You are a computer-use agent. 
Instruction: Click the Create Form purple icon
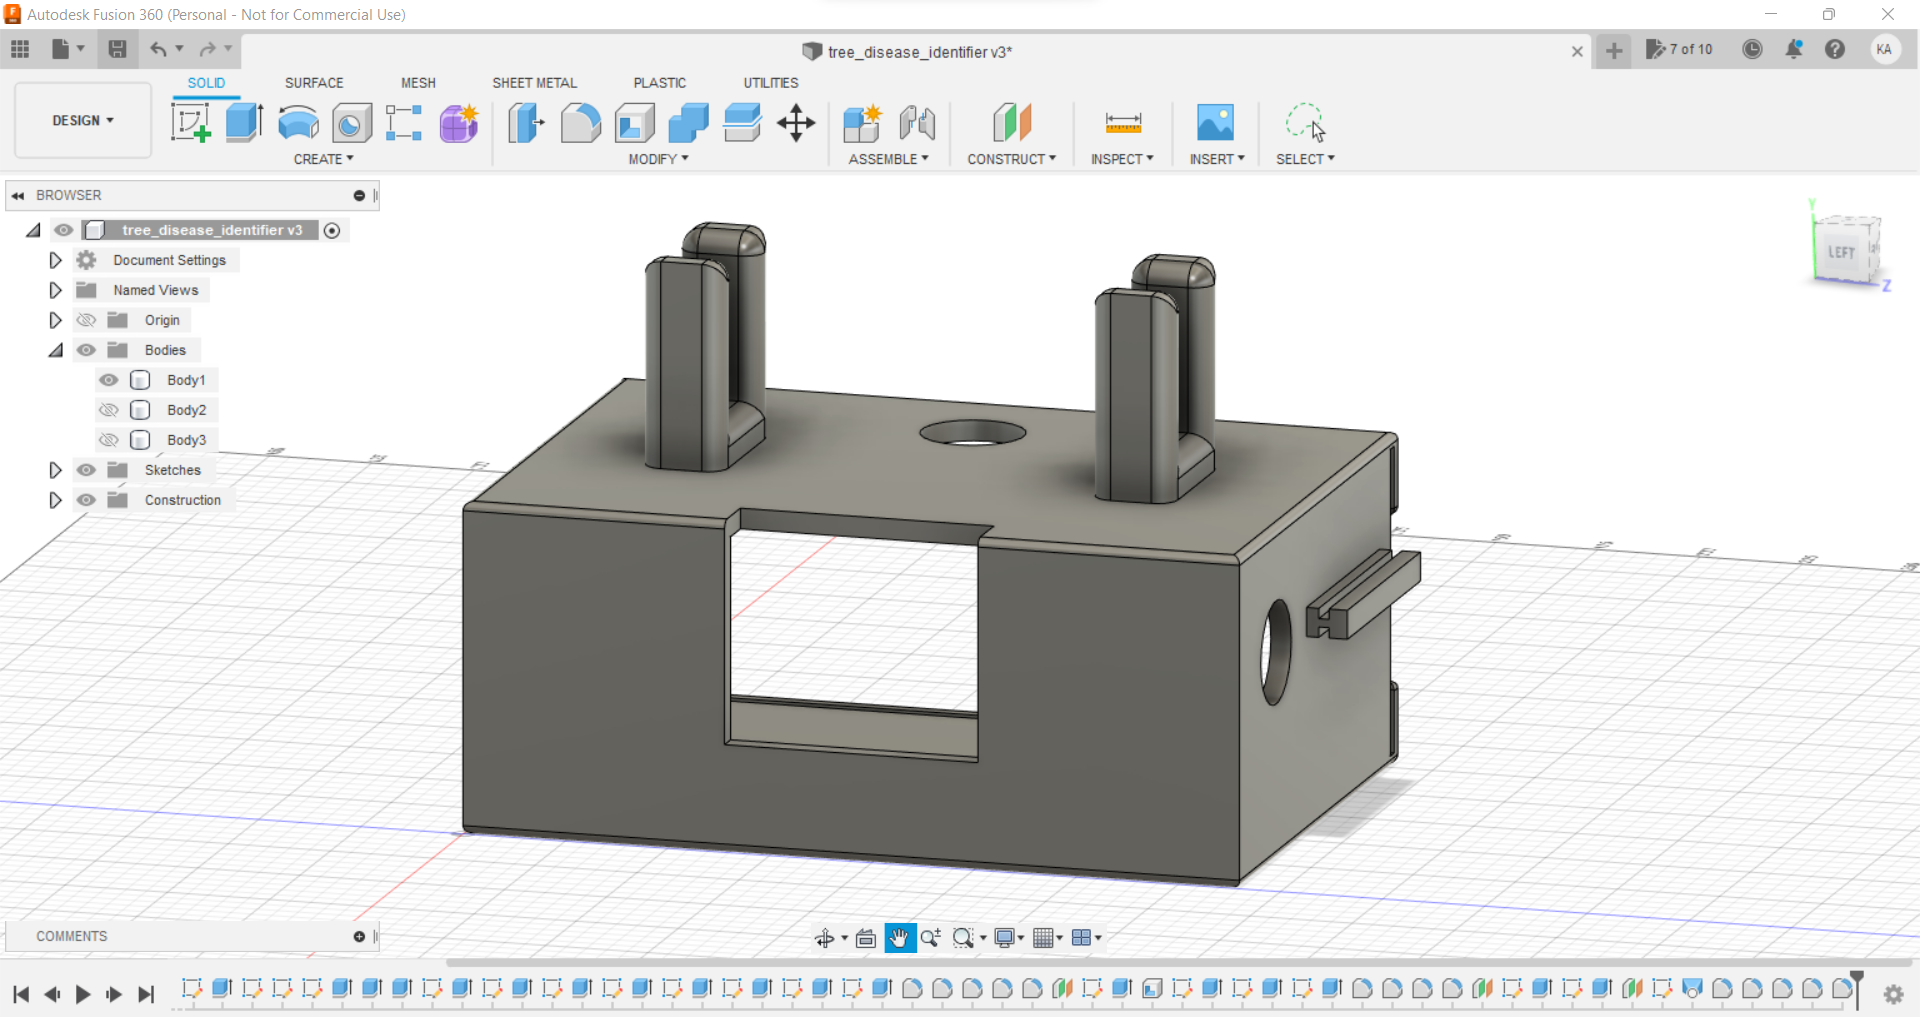(x=459, y=123)
